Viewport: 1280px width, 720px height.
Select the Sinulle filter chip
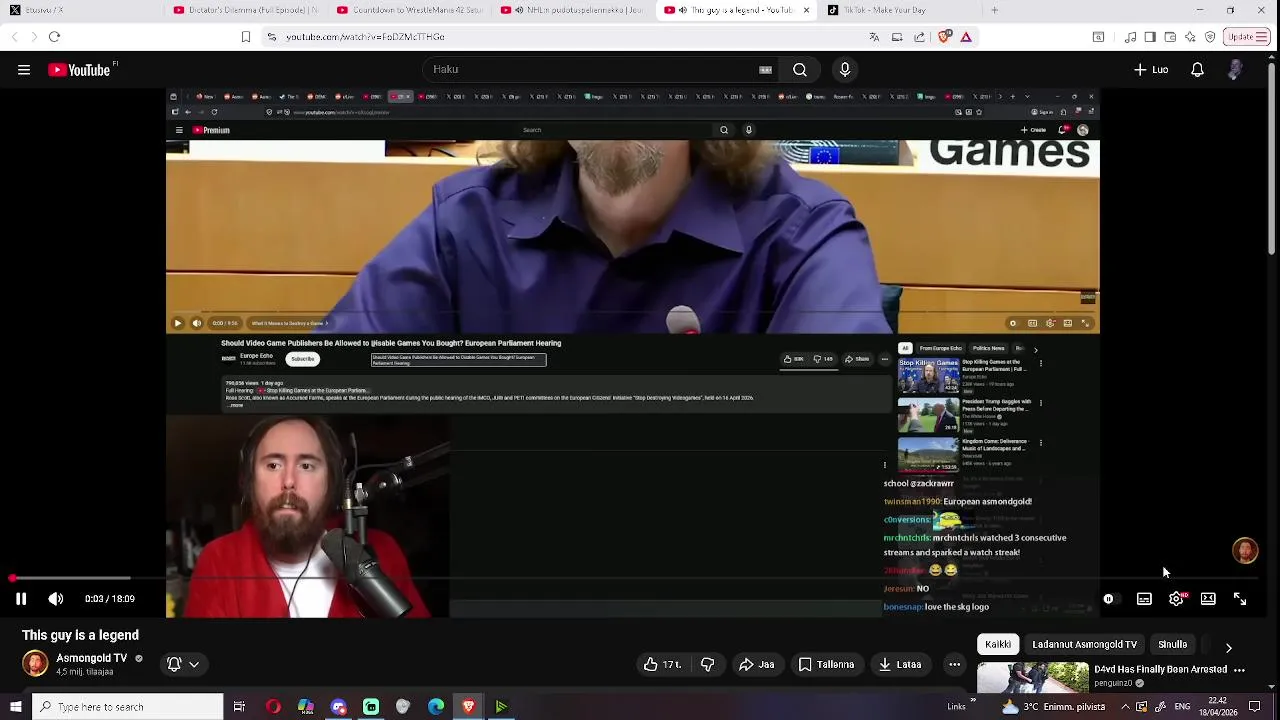coord(1172,645)
